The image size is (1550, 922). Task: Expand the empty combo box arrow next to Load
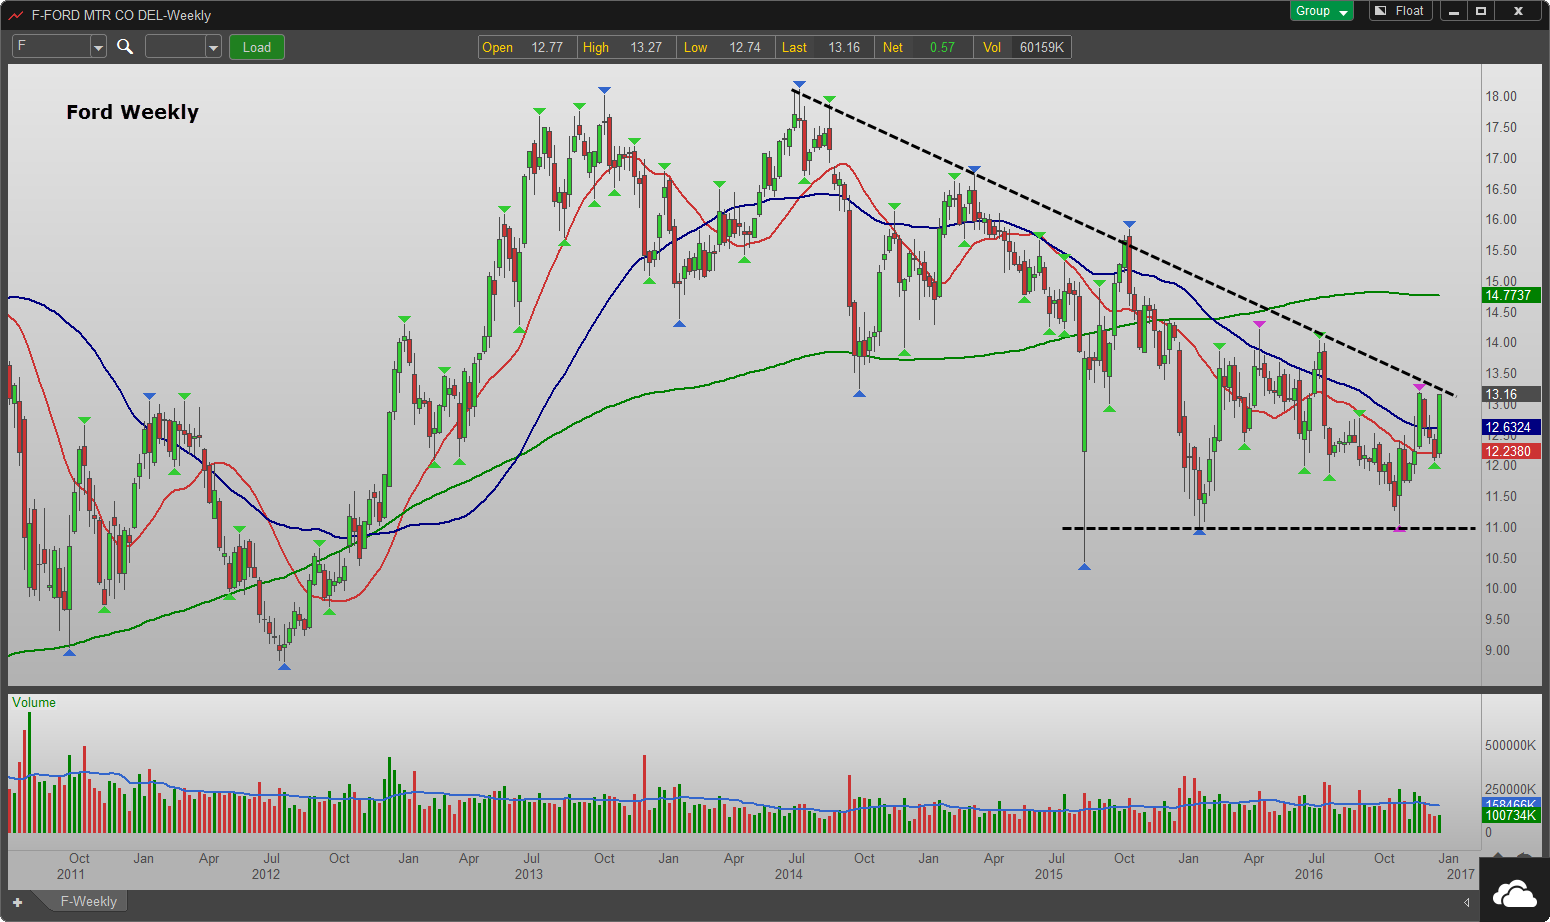click(x=213, y=47)
